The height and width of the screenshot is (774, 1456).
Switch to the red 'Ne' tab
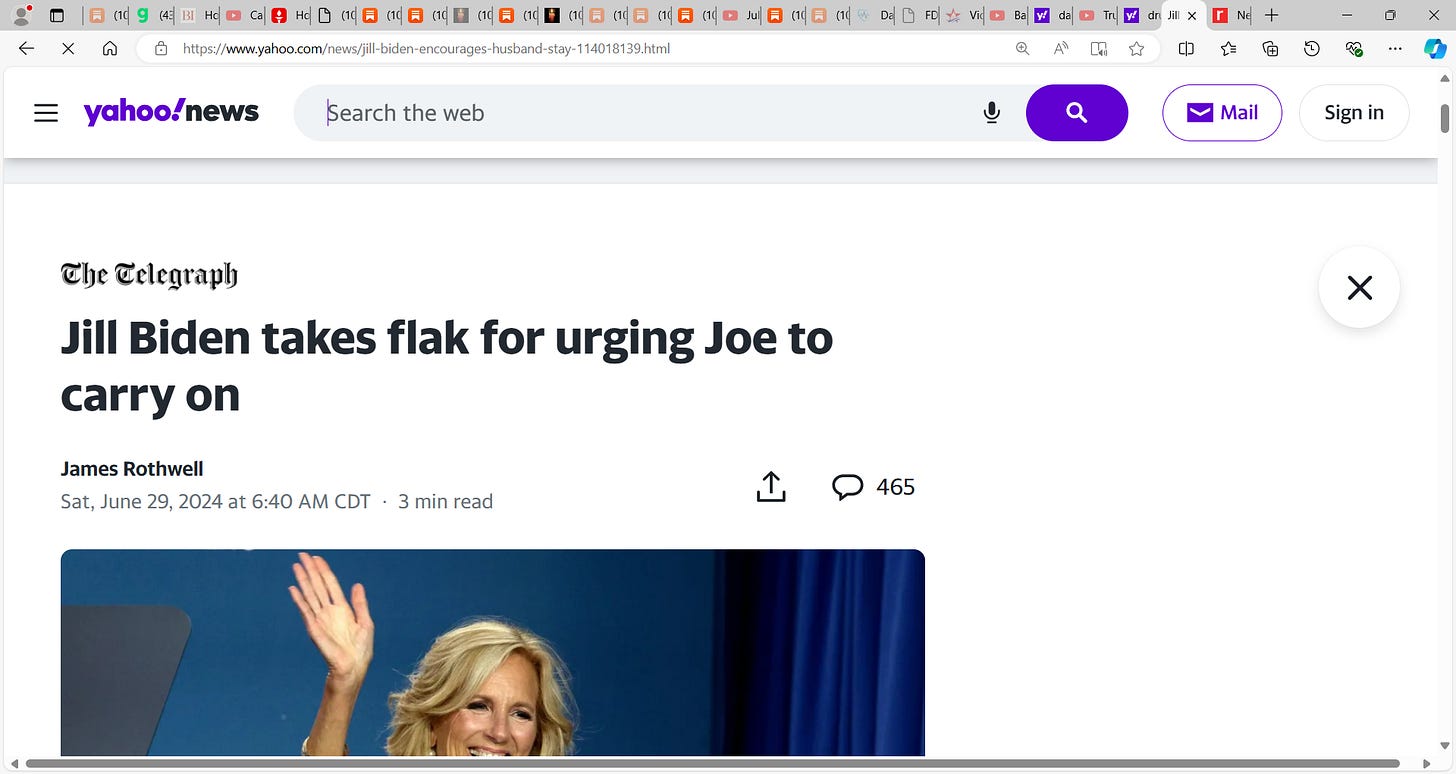pyautogui.click(x=1232, y=15)
